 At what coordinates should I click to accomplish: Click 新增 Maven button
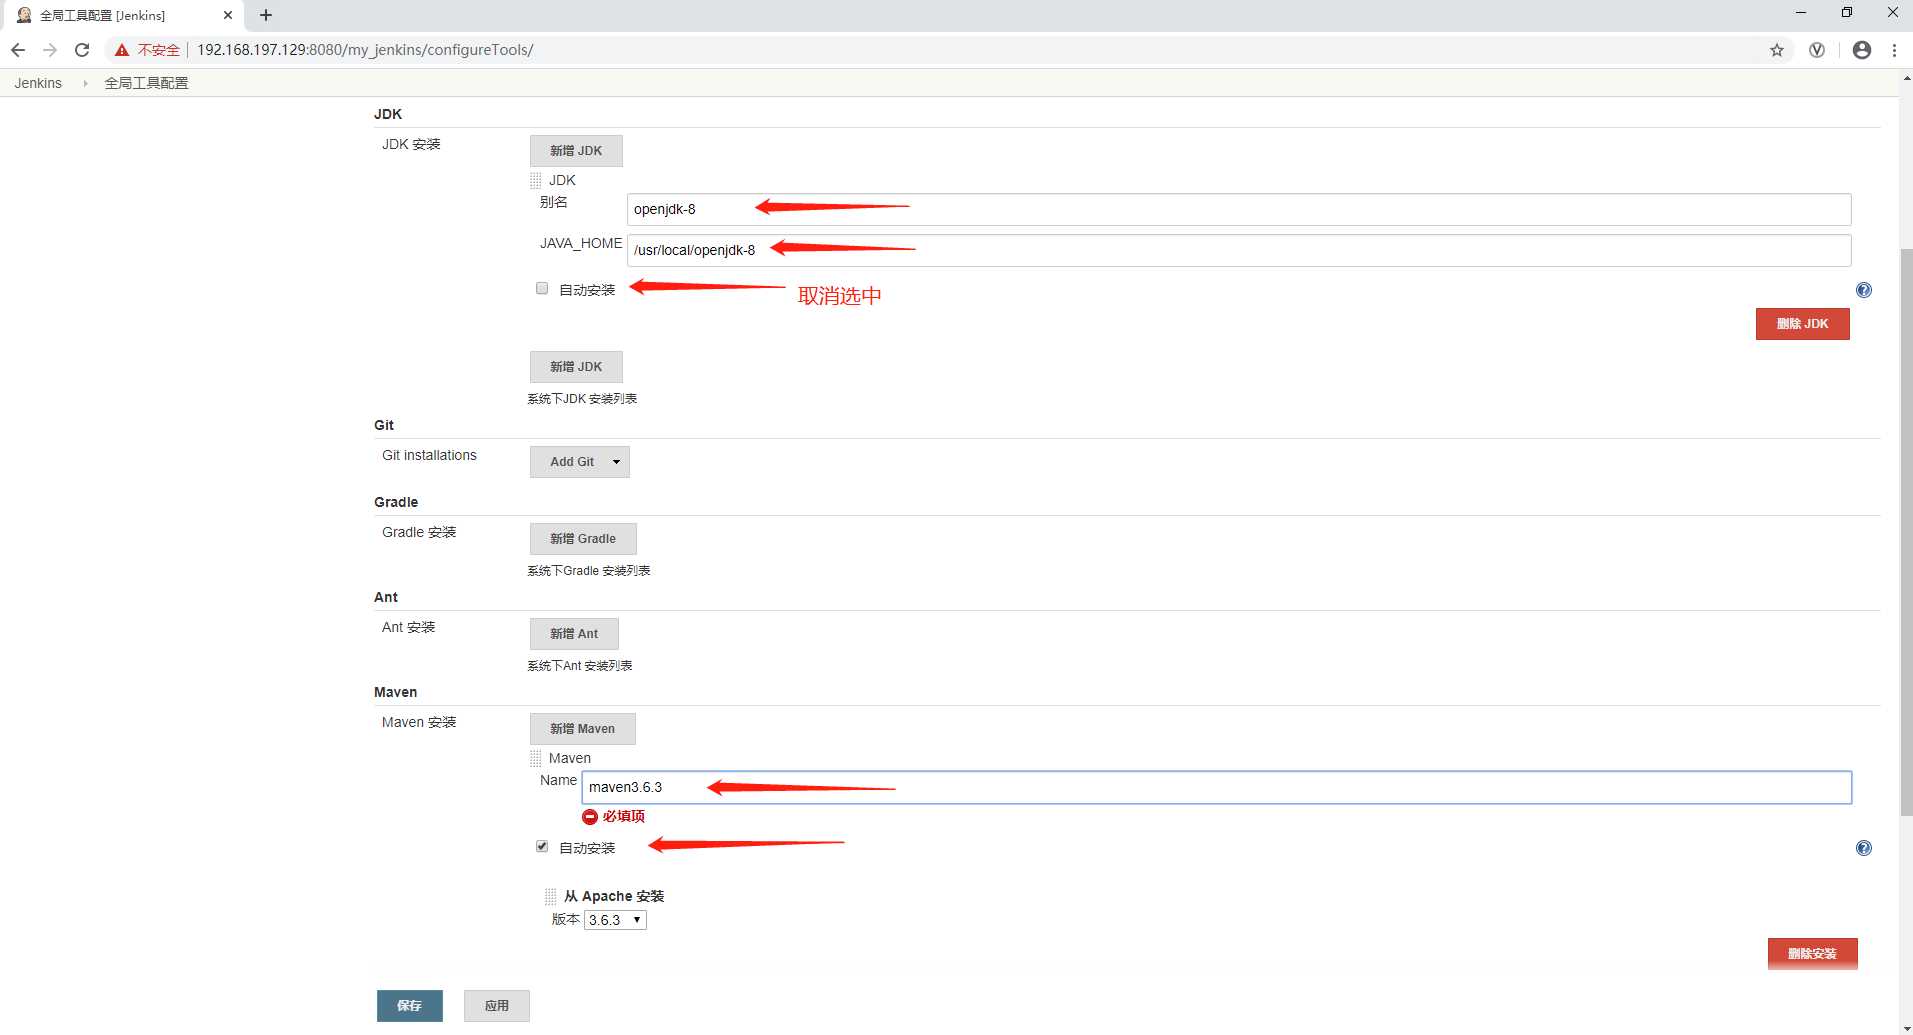click(x=583, y=729)
